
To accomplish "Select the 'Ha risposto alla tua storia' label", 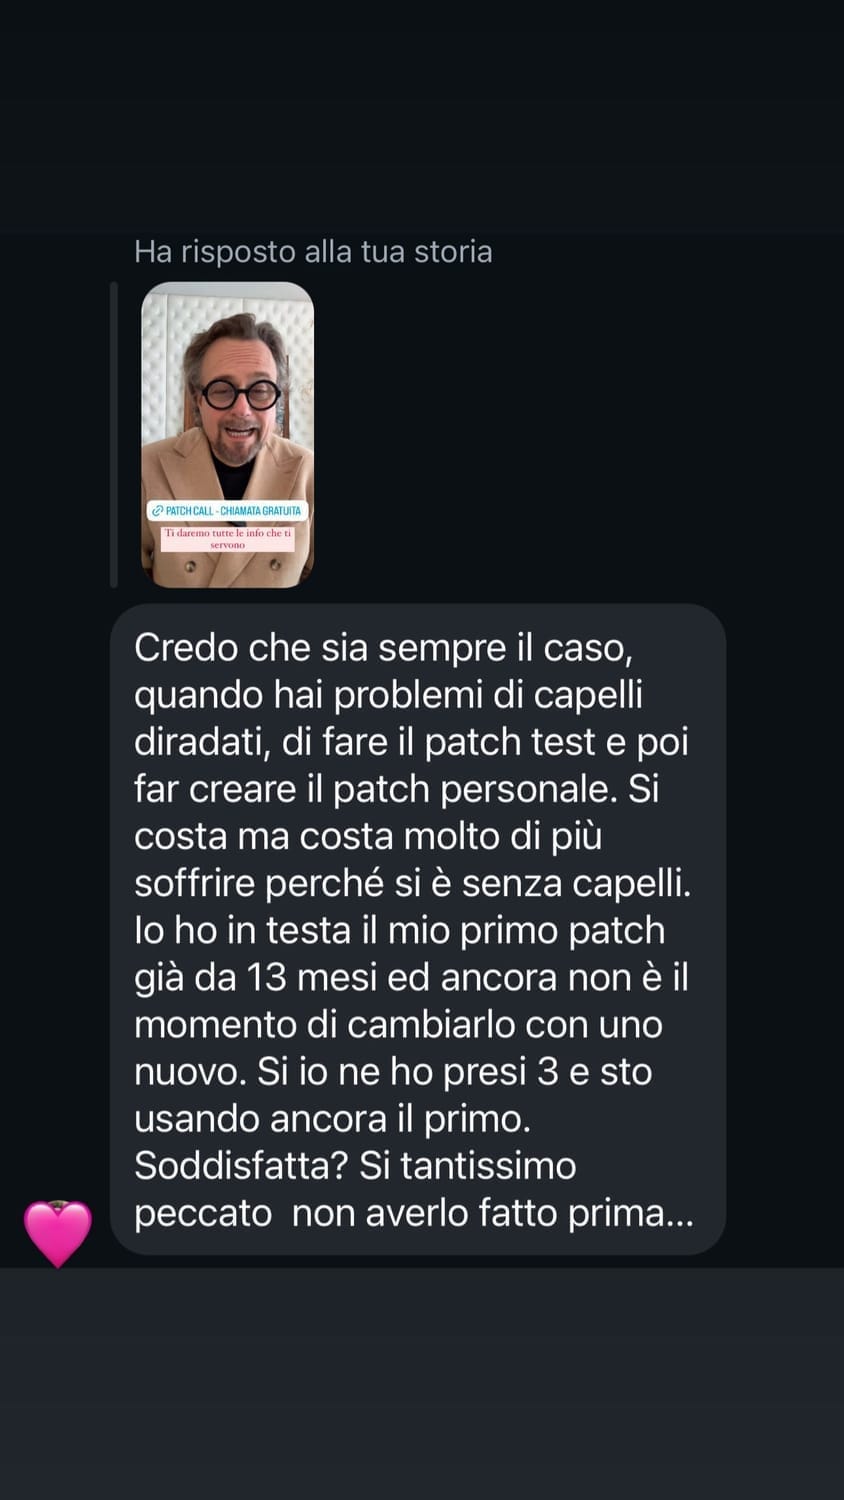I will tap(313, 251).
